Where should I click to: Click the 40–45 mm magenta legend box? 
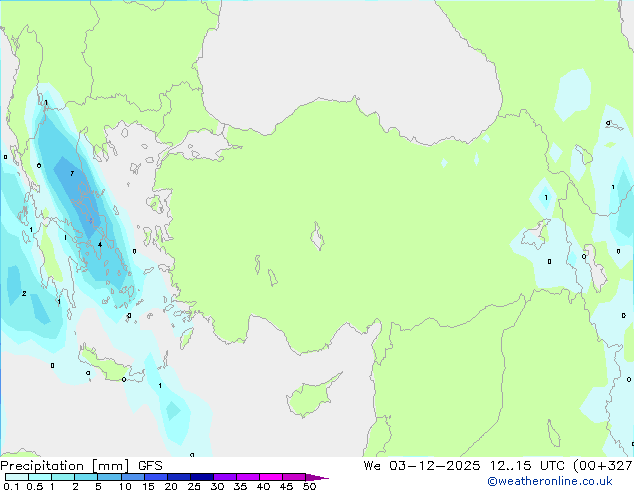pos(271,477)
